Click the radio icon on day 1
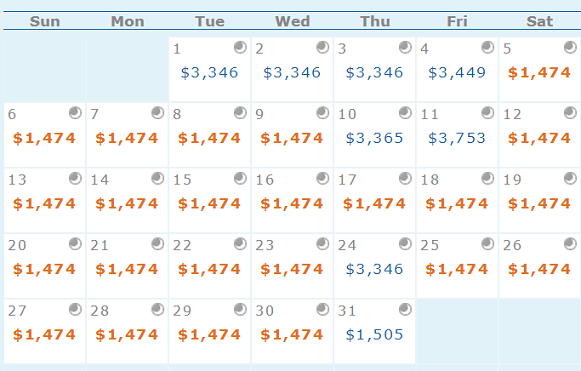Screen dimensions: 581x371 click(x=240, y=47)
